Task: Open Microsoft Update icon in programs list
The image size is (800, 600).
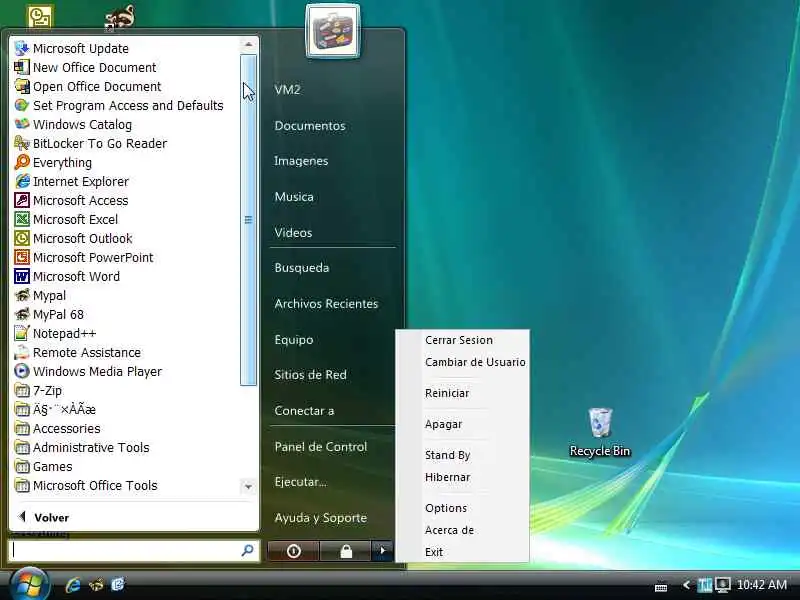Action: pyautogui.click(x=22, y=48)
